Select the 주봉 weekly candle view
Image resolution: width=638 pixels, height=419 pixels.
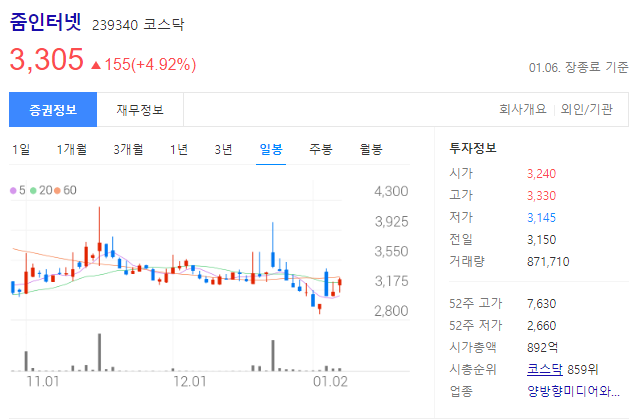tap(321, 149)
